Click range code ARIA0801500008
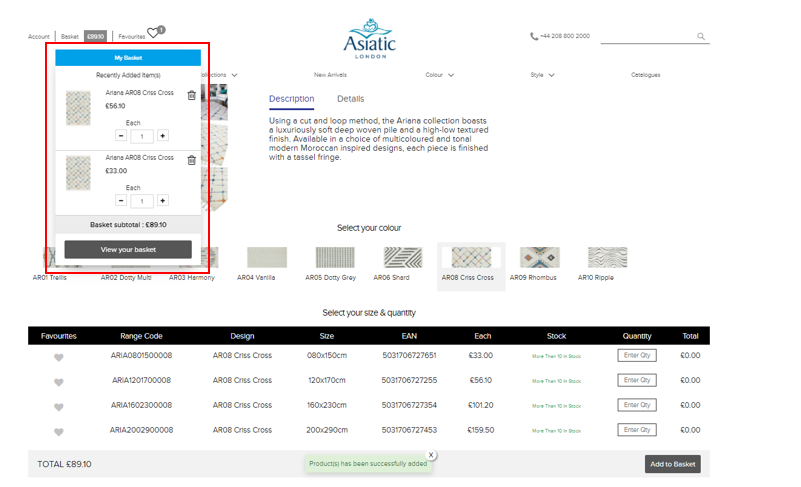The width and height of the screenshot is (801, 487). (142, 355)
